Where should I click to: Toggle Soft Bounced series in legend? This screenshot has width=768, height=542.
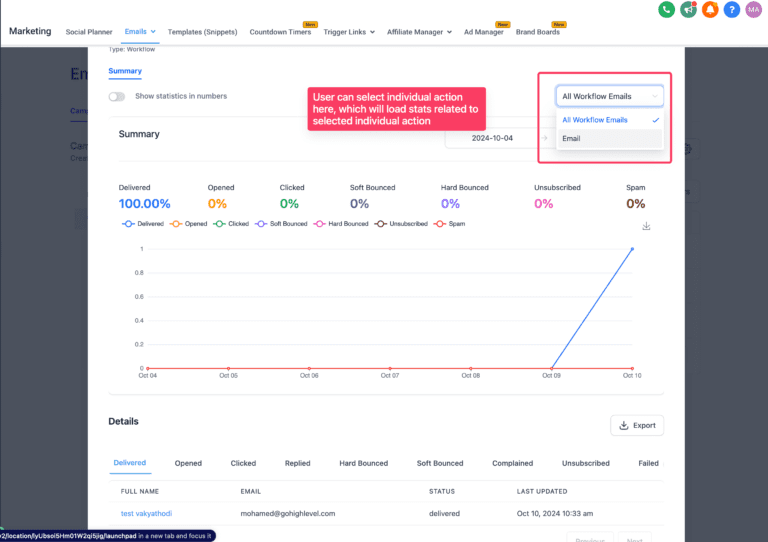click(x=281, y=224)
